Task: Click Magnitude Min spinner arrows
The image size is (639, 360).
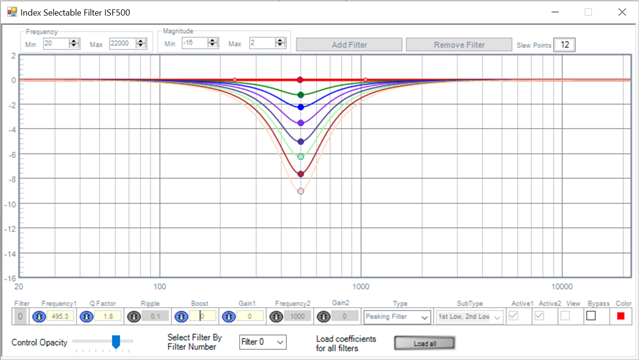Action: [x=213, y=43]
